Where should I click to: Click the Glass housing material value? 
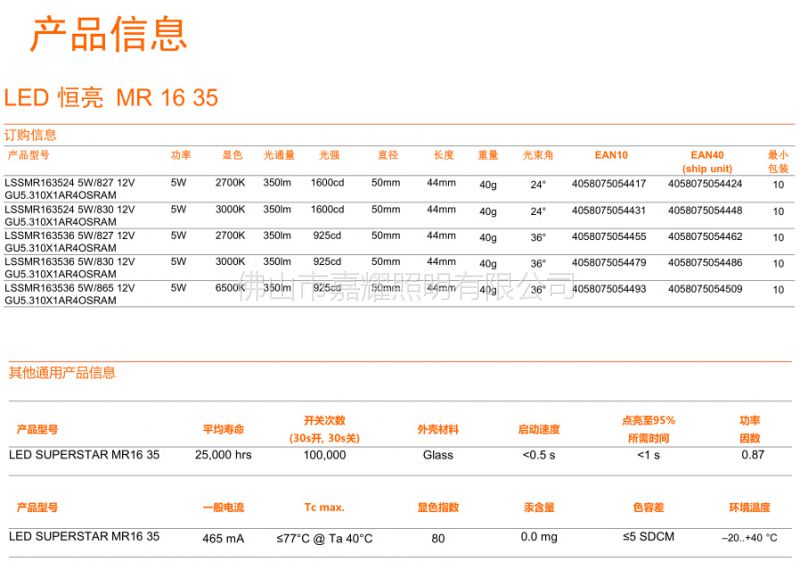click(438, 455)
